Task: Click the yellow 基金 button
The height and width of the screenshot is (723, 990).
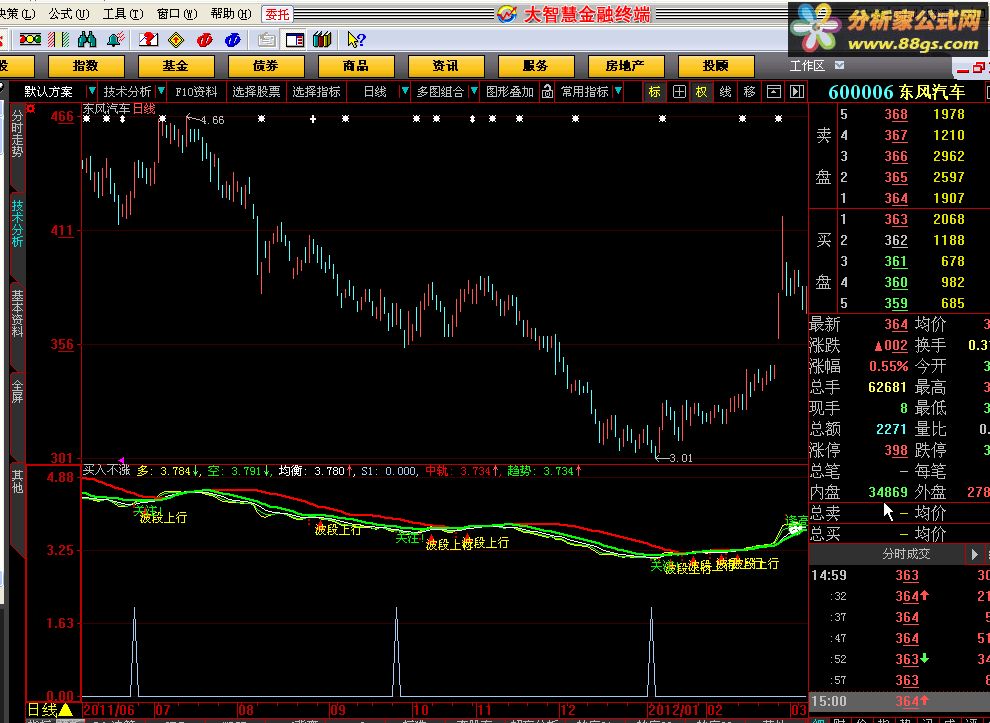Action: tap(176, 66)
